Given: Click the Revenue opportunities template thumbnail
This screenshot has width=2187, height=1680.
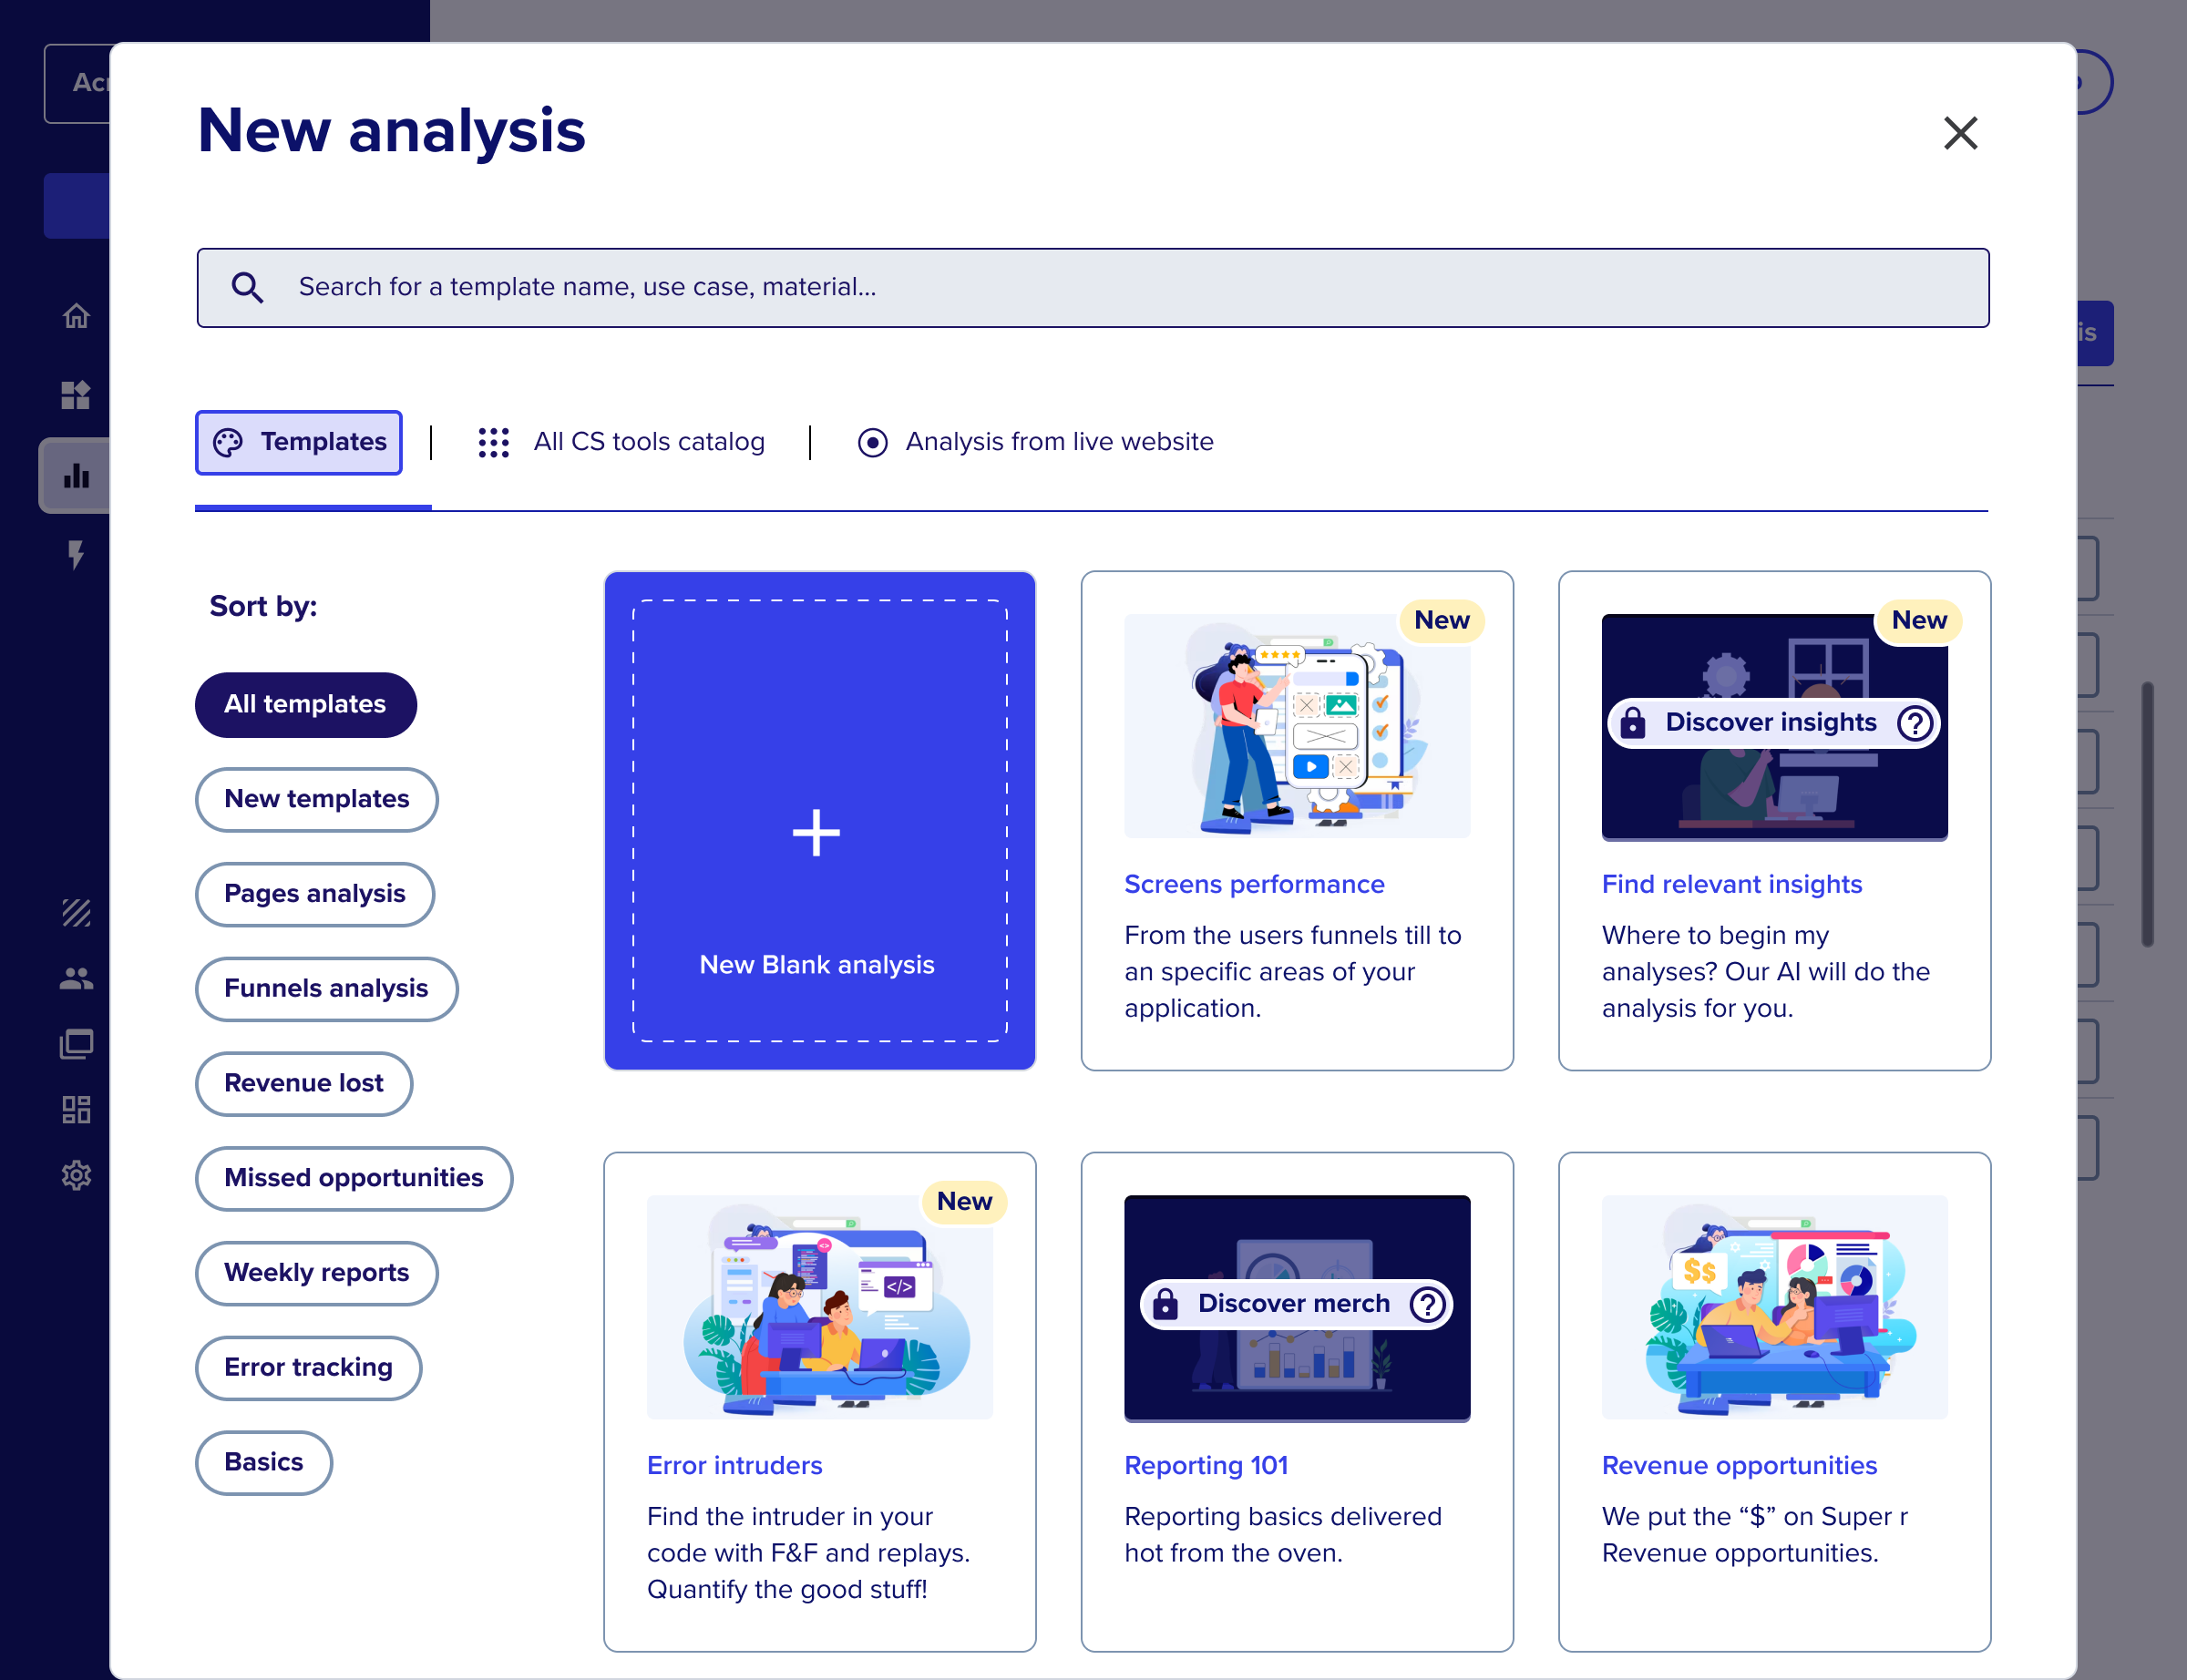Looking at the screenshot, I should (x=1774, y=1306).
